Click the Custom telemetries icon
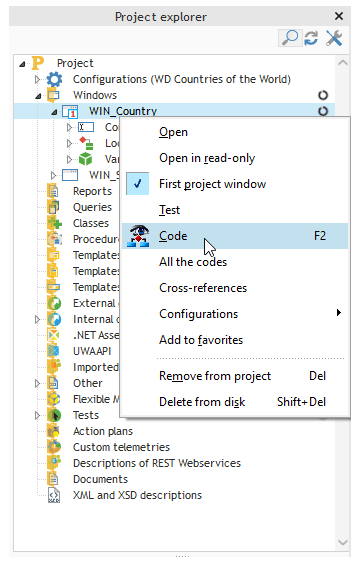Screen dimensions: 362x561 click(54, 447)
